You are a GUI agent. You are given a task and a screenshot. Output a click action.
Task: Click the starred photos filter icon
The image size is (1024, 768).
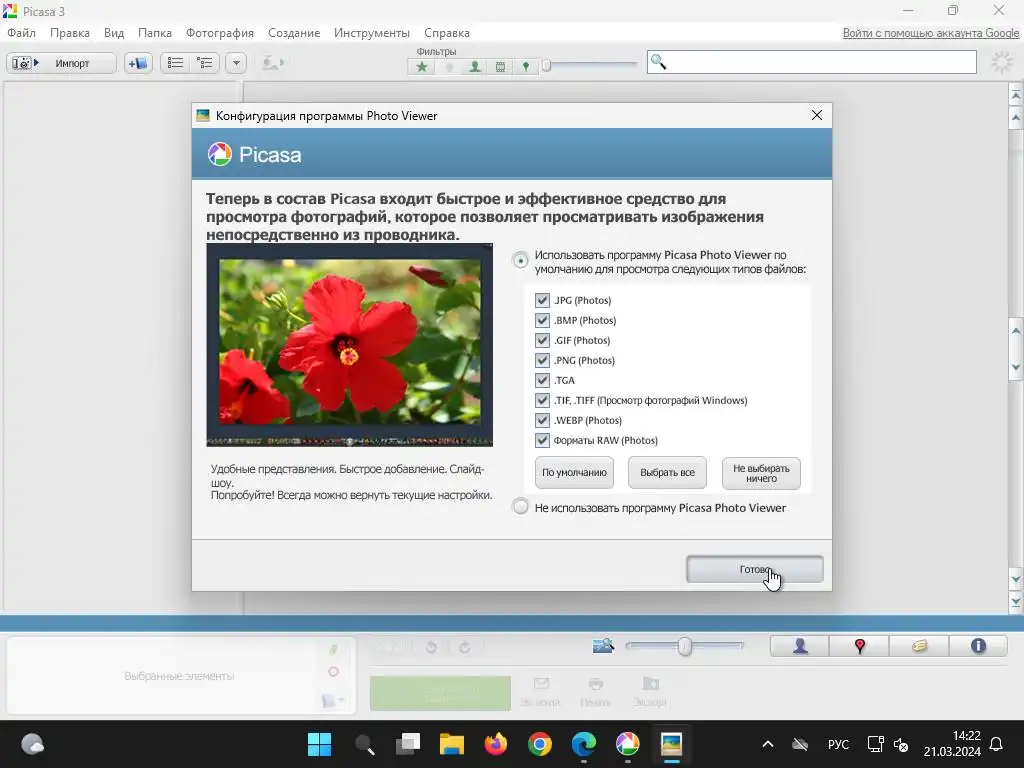422,67
